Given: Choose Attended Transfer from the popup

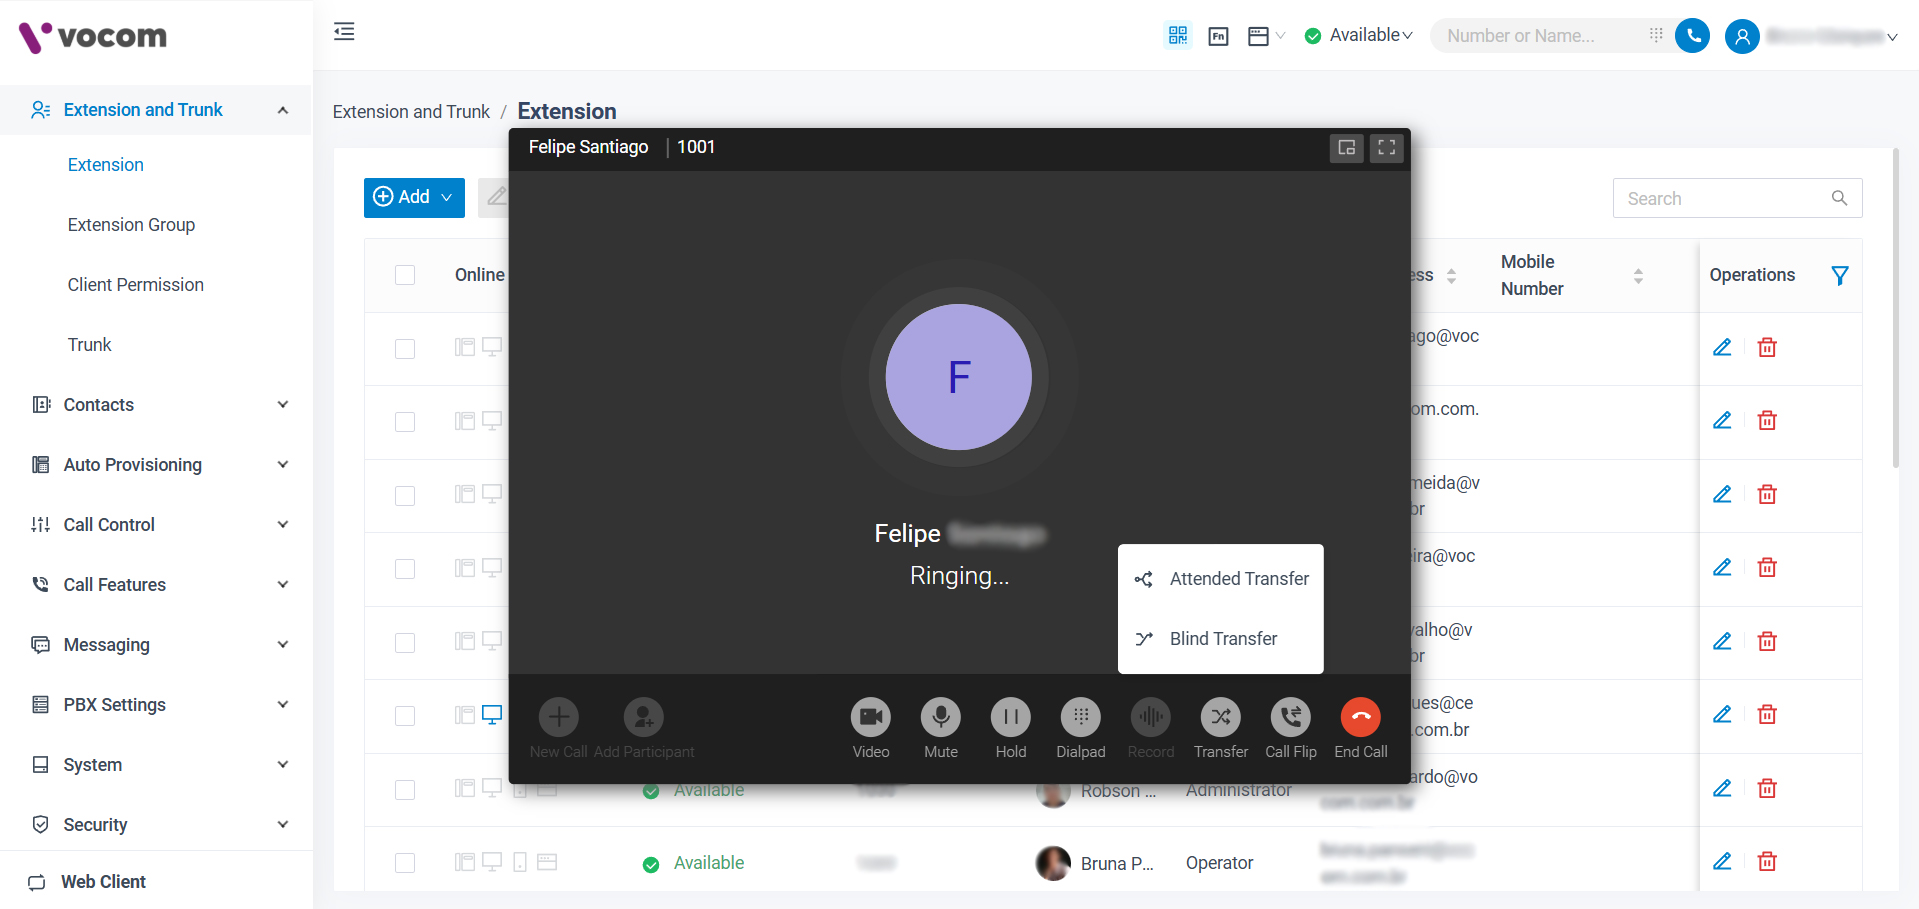Looking at the screenshot, I should (x=1238, y=579).
